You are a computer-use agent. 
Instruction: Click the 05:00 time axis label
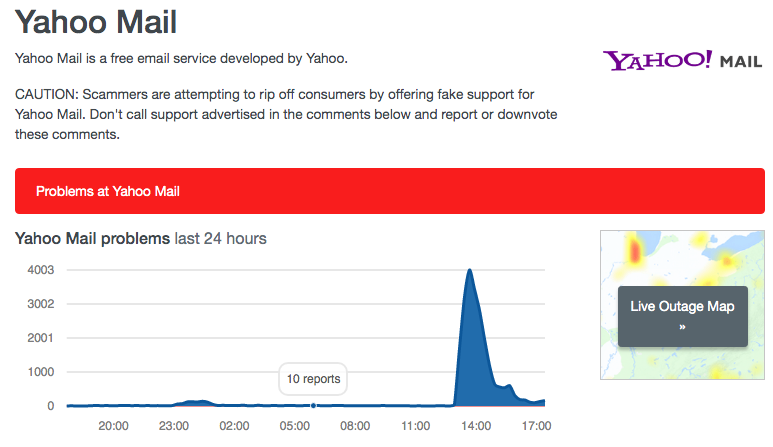pos(294,426)
